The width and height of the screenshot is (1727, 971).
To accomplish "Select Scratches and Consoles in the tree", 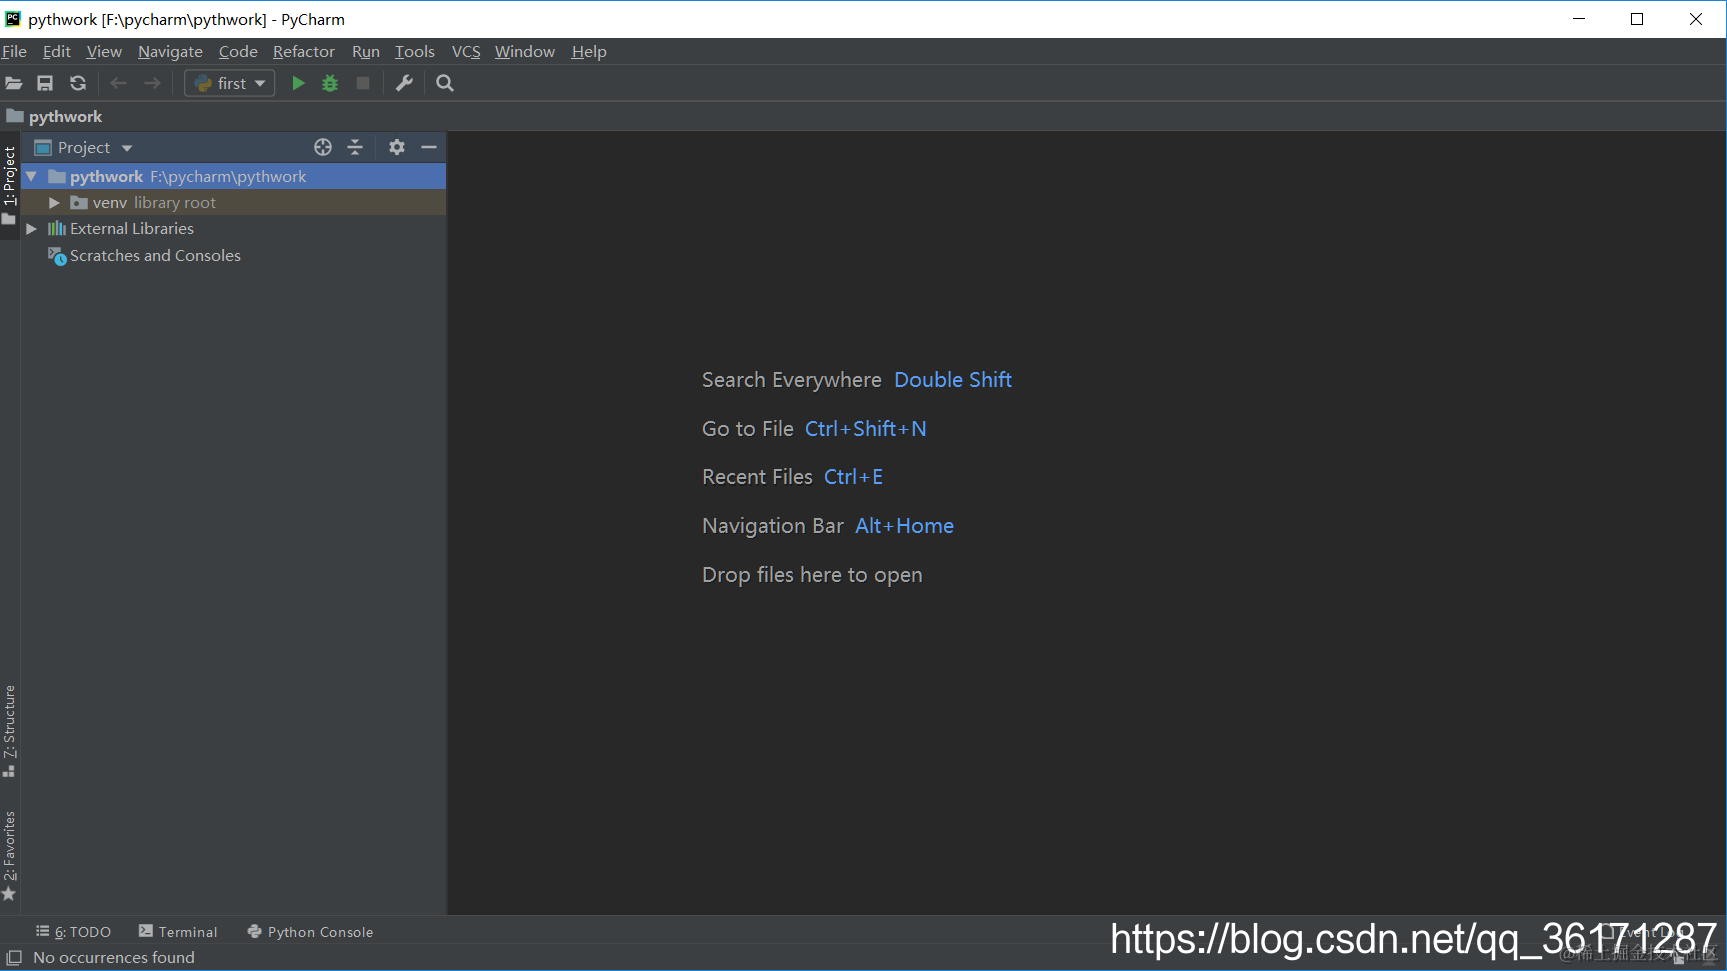I will [x=155, y=256].
